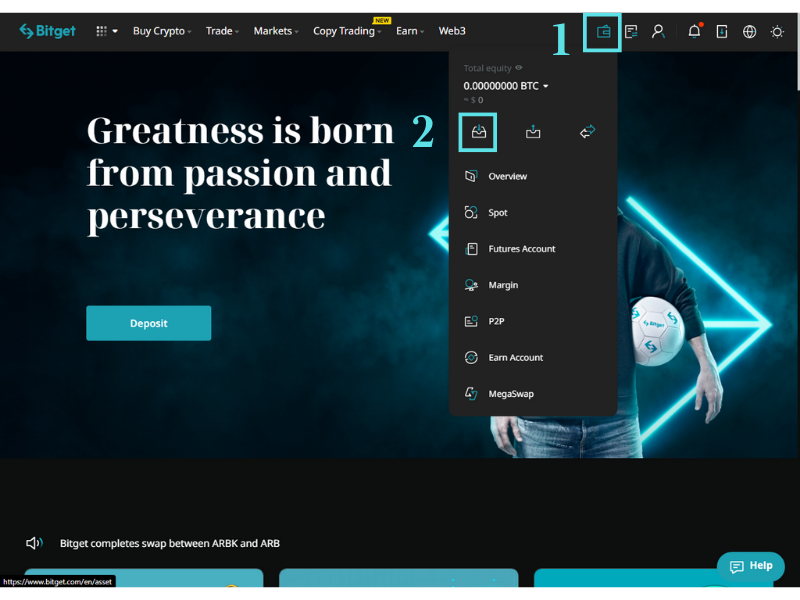Open the wallet assets icon

tap(603, 32)
